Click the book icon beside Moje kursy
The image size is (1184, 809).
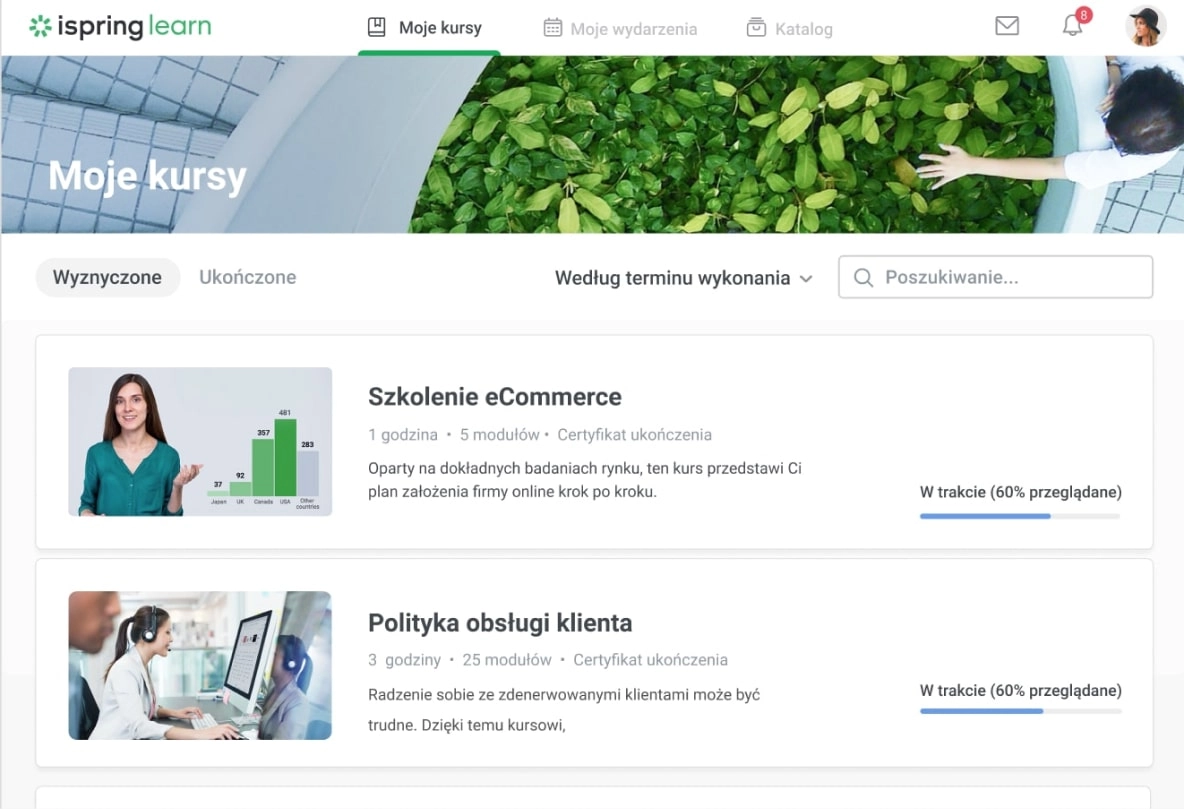click(376, 27)
